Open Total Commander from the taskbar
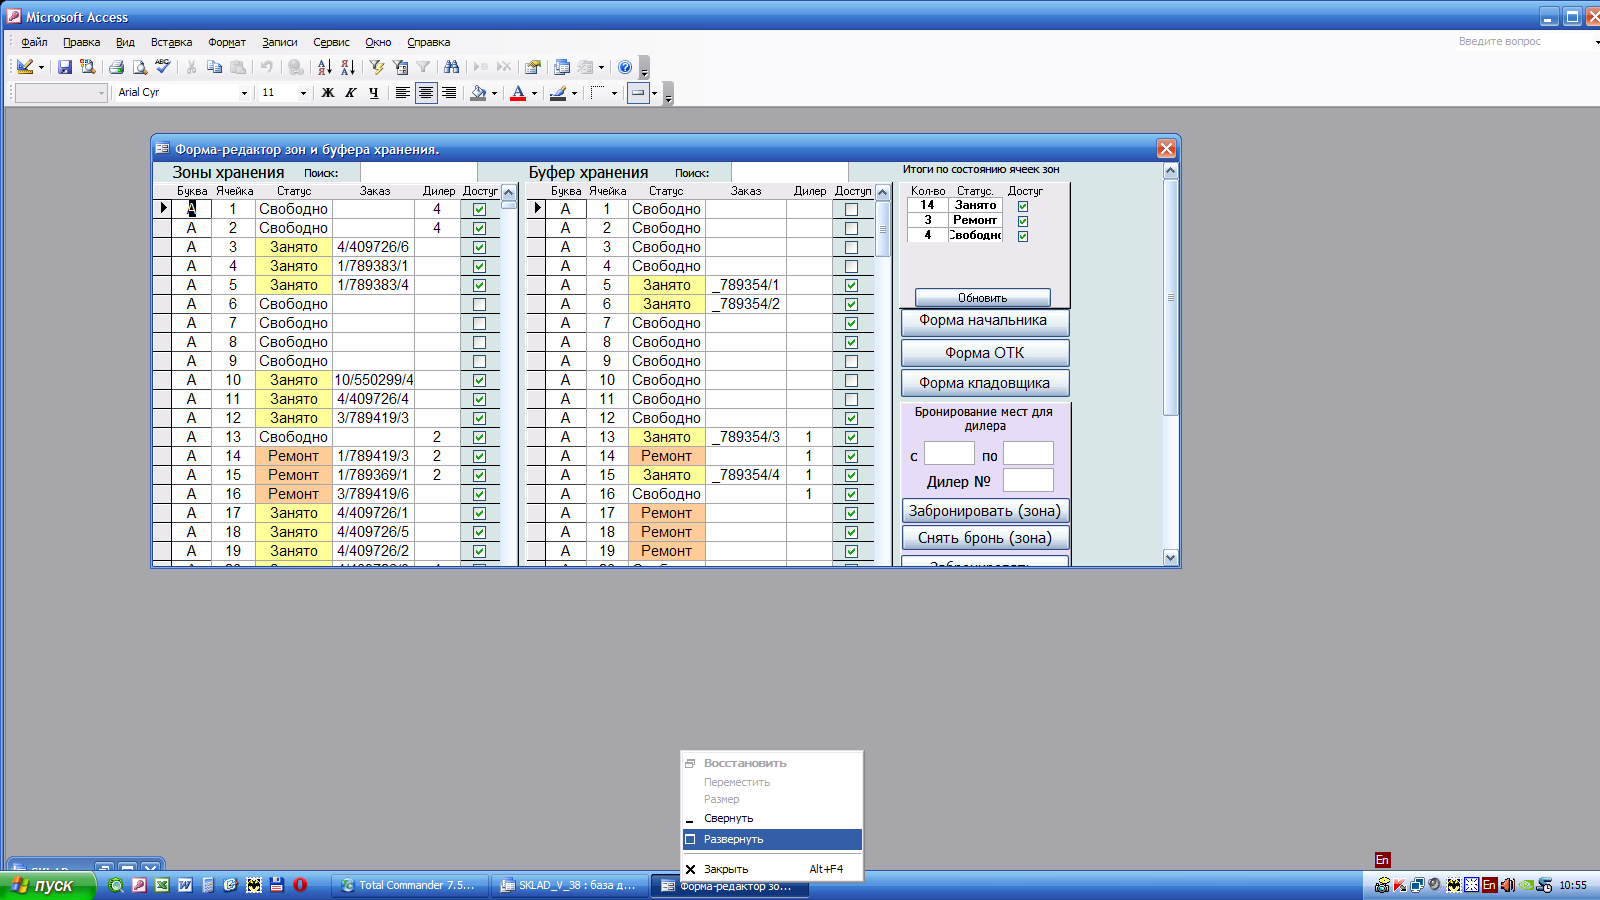The image size is (1600, 900). 410,885
